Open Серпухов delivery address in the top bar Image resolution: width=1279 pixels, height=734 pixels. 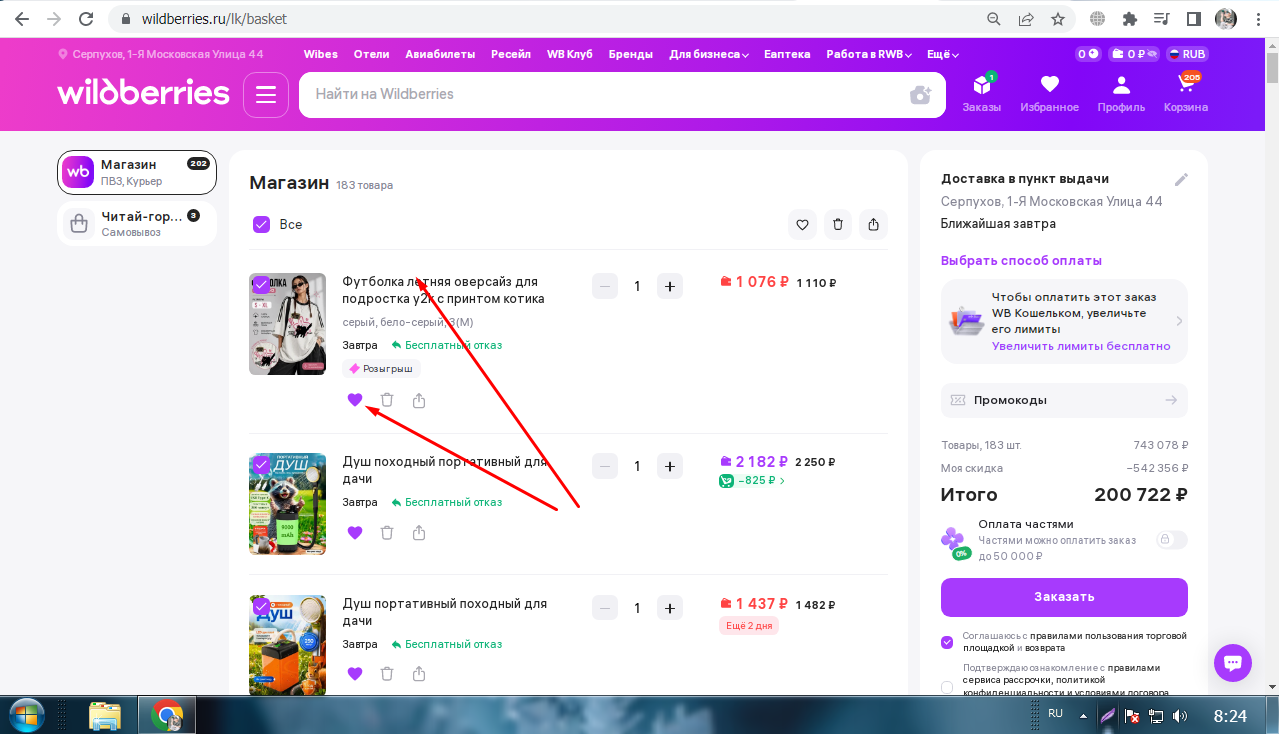(161, 54)
